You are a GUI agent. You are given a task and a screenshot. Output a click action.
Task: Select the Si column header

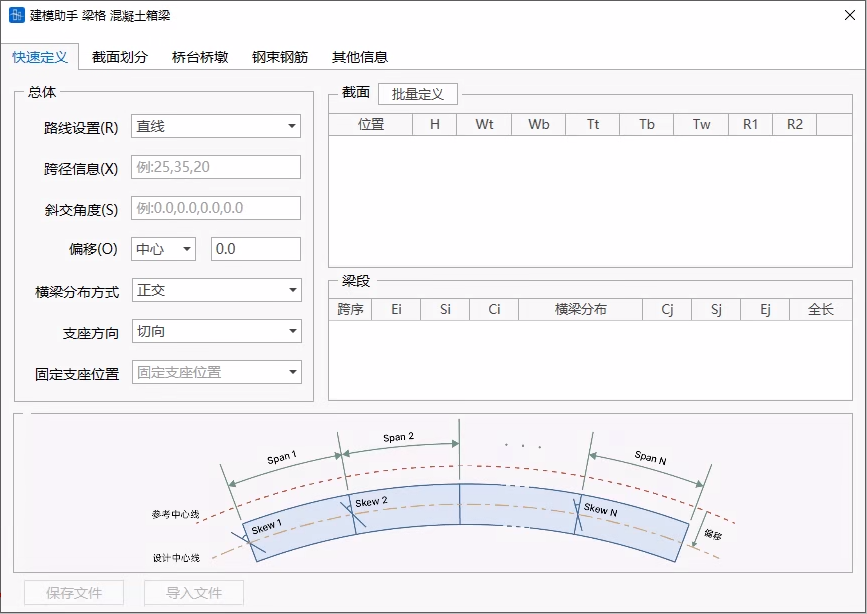(445, 309)
